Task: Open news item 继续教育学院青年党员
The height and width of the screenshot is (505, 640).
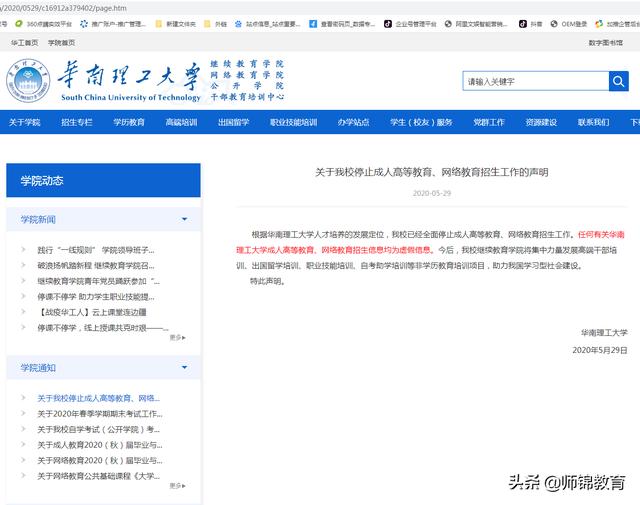Action: 98,281
